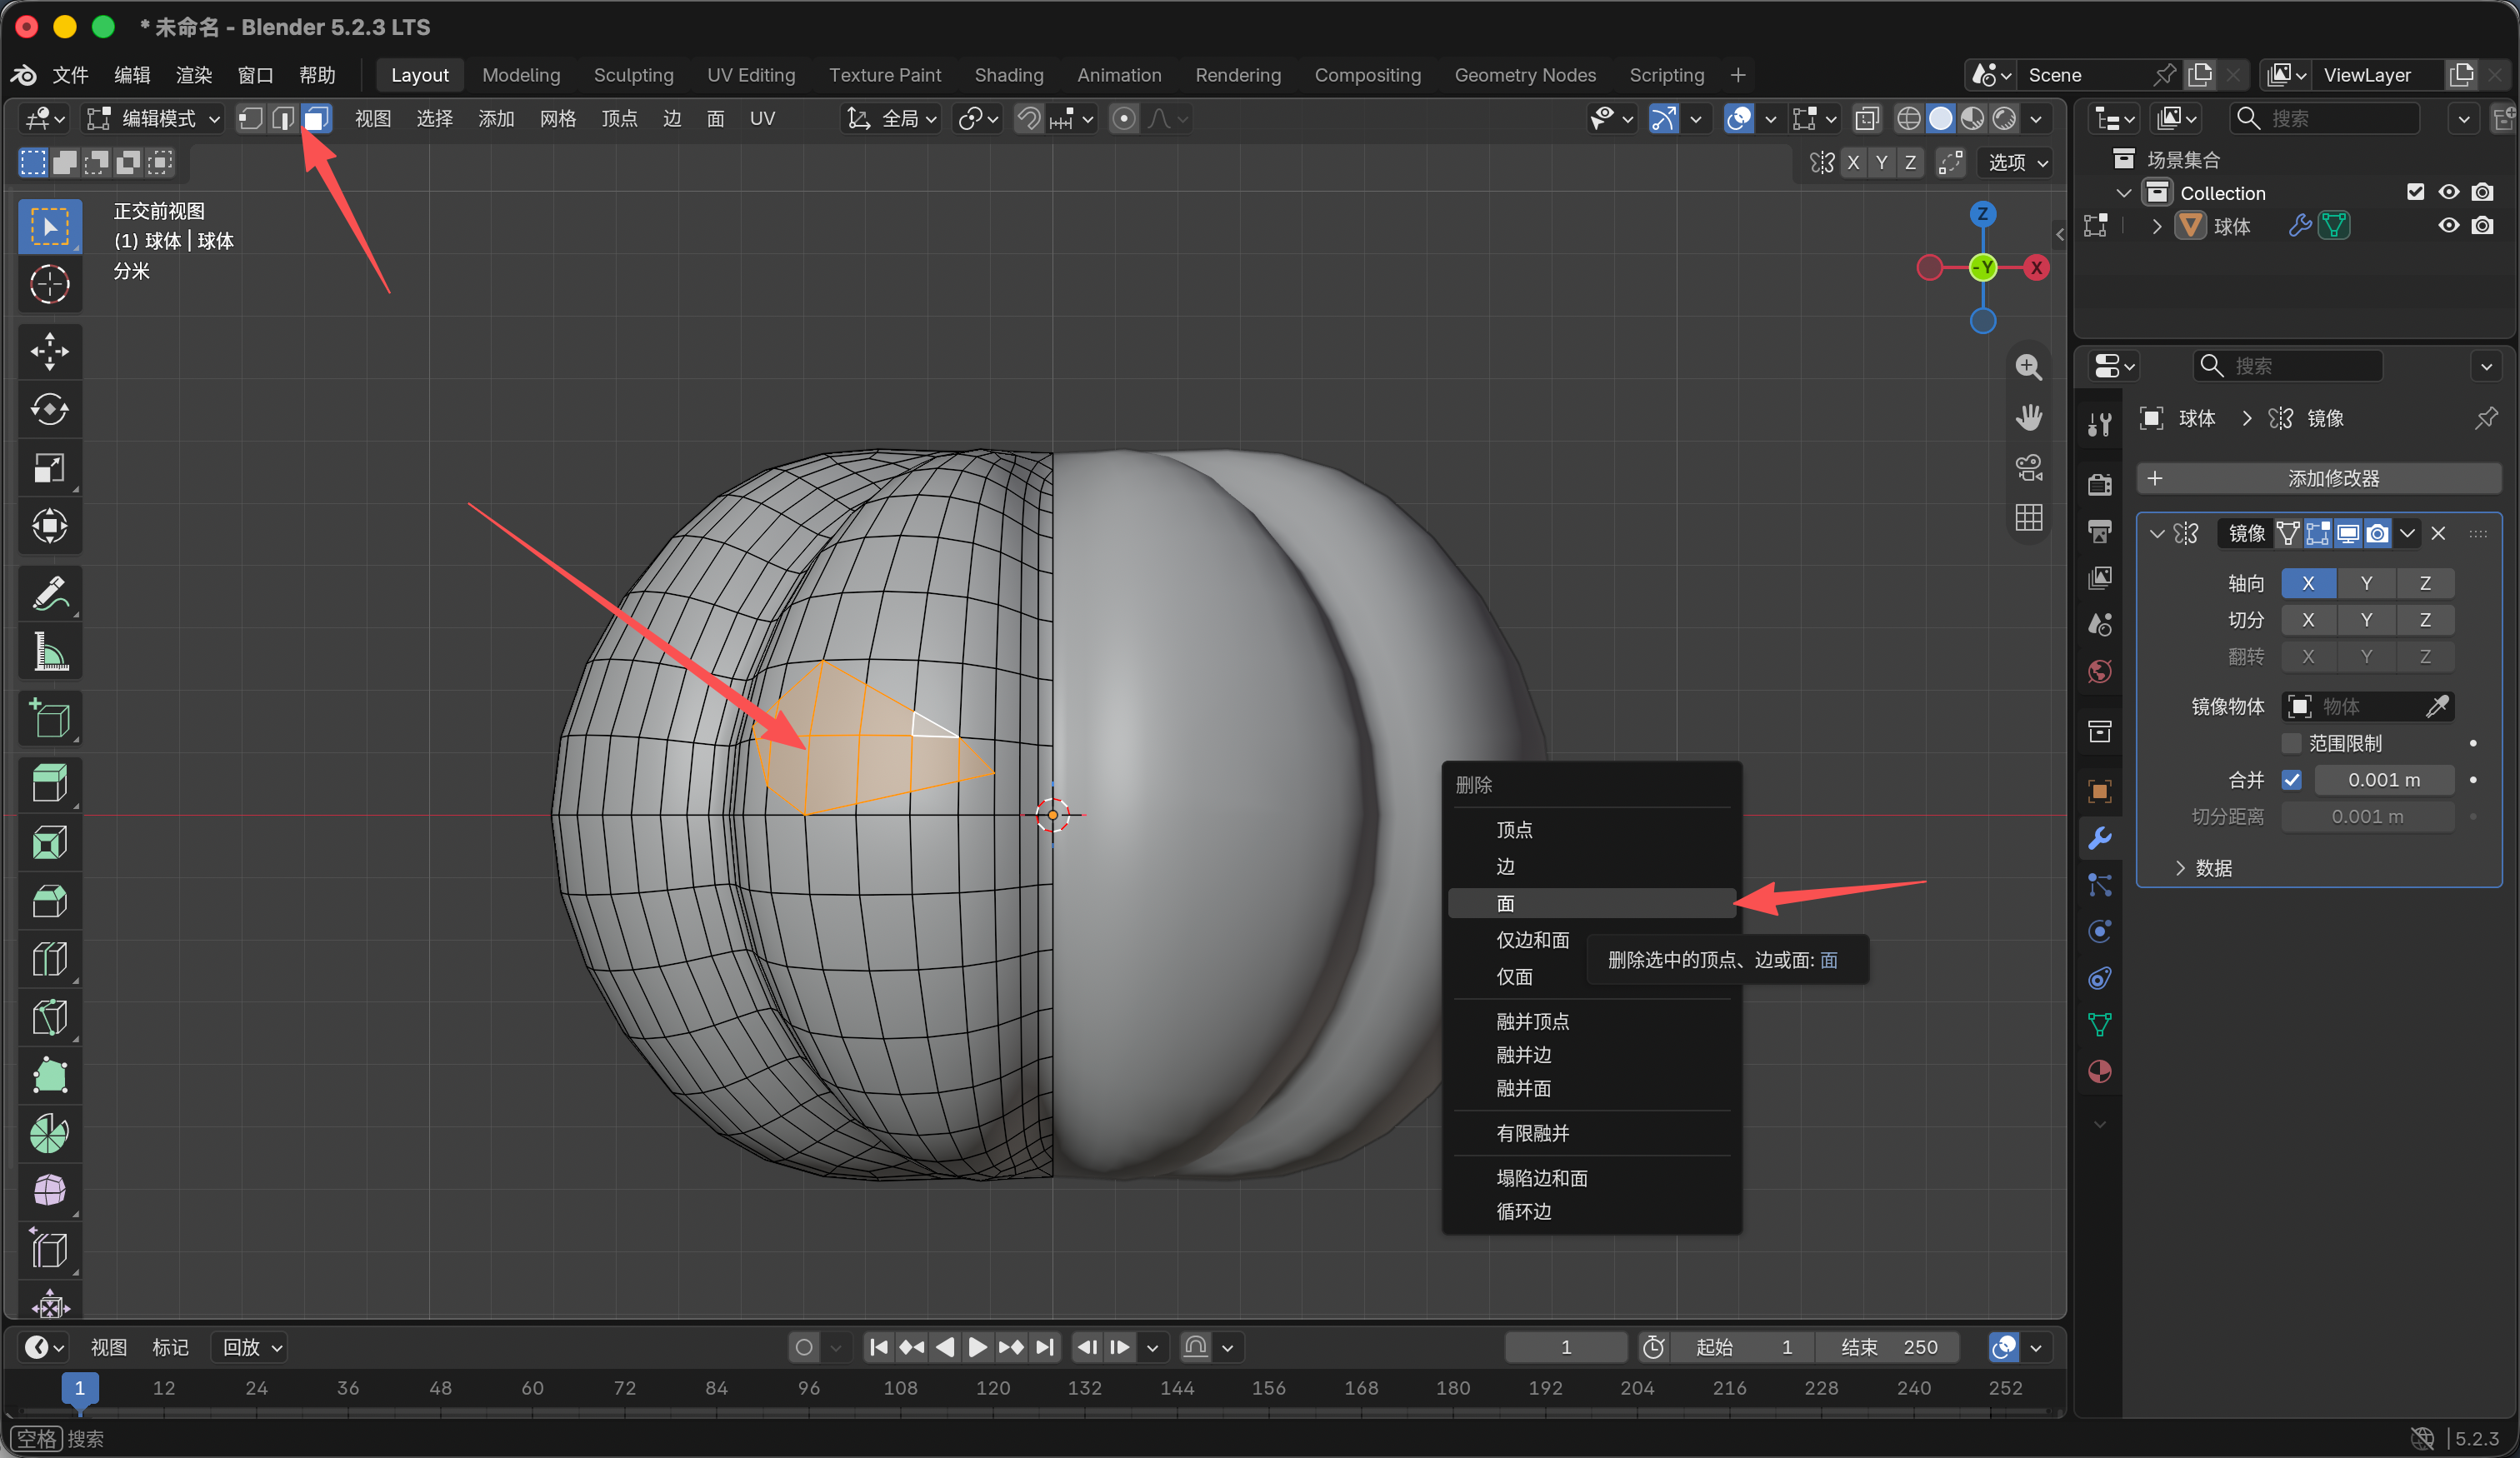Toggle Collection exclude checkbox
Screen dimensions: 2520x1458
(2415, 192)
